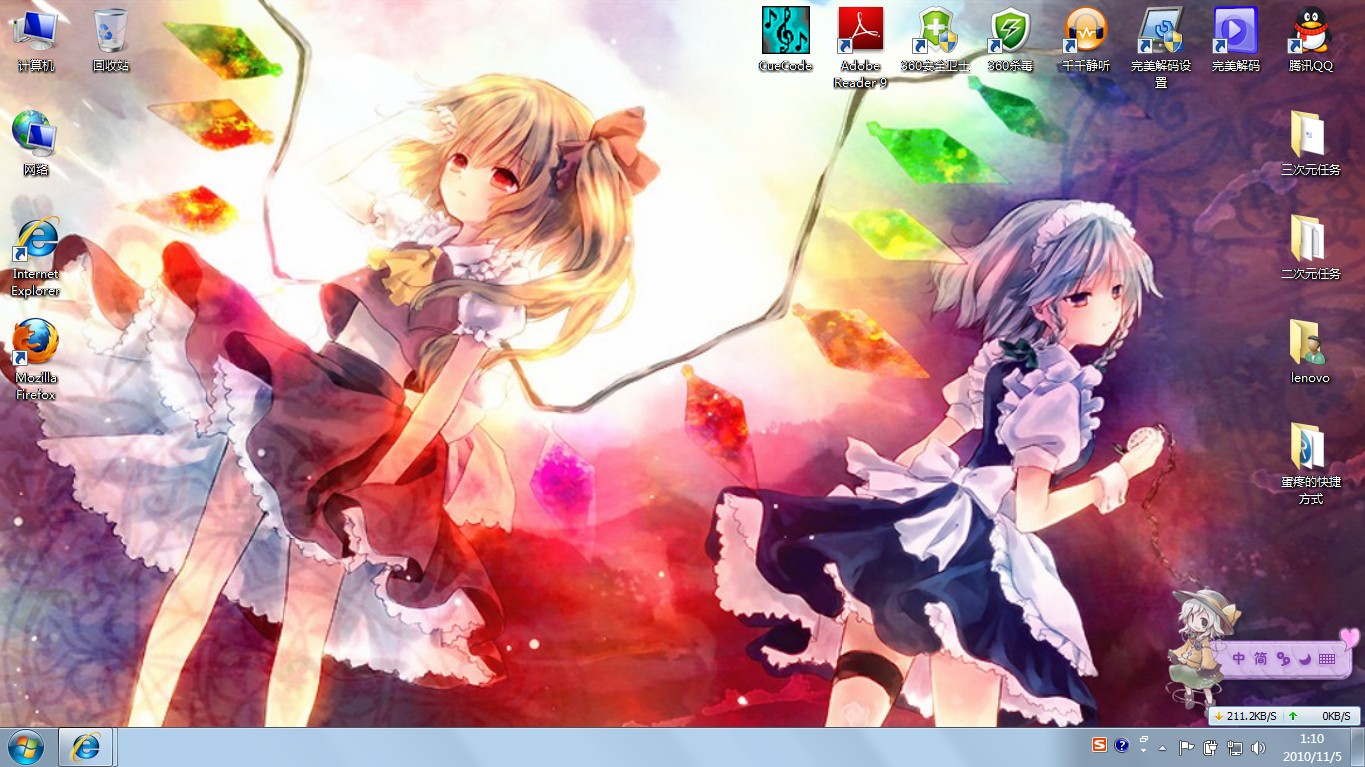
Task: Click the Show desktop strip on taskbar
Action: pyautogui.click(x=1357, y=747)
